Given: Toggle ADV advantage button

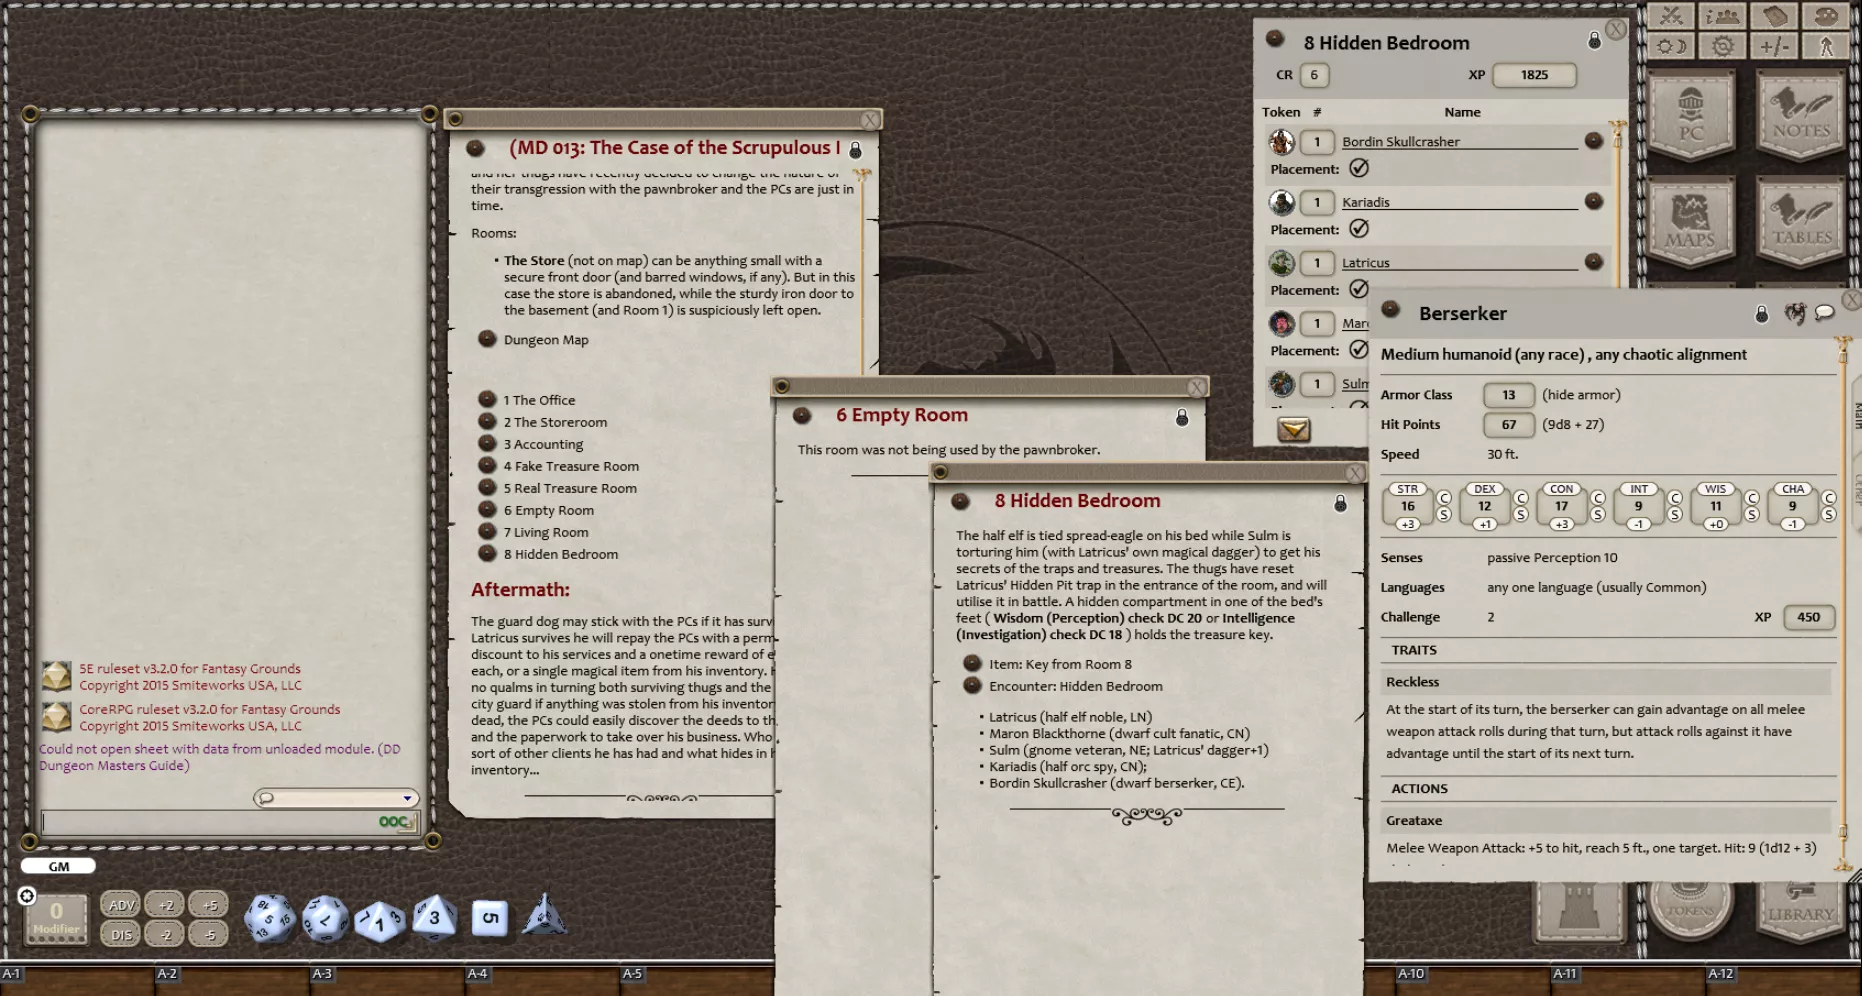Looking at the screenshot, I should [x=121, y=905].
